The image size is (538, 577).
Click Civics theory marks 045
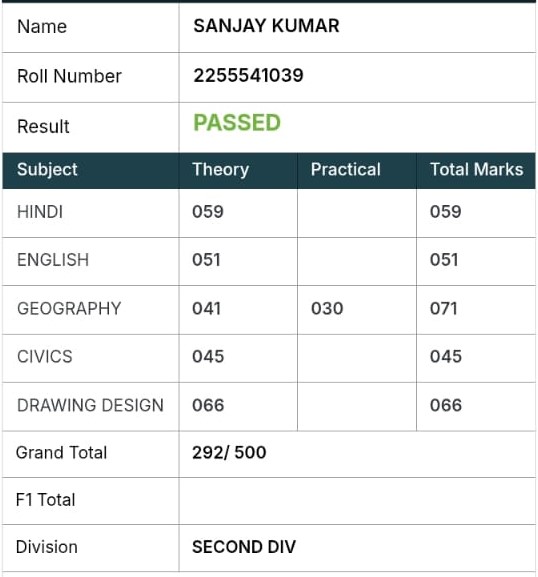pyautogui.click(x=208, y=357)
